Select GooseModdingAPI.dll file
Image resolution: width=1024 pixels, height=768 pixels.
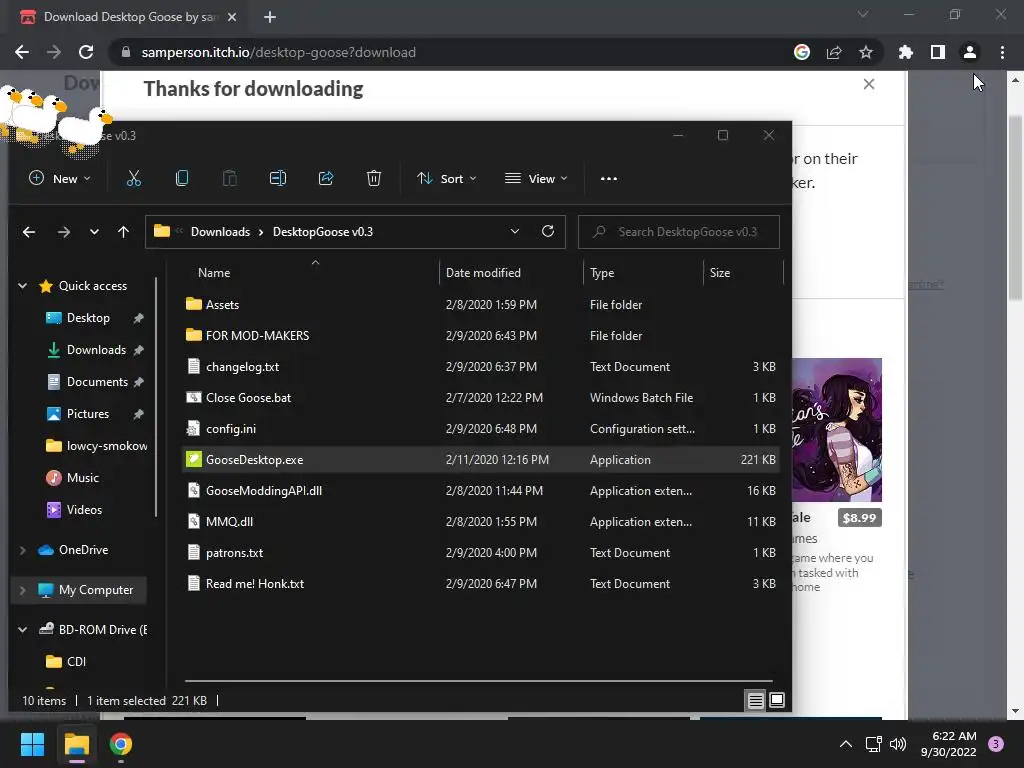click(481, 491)
